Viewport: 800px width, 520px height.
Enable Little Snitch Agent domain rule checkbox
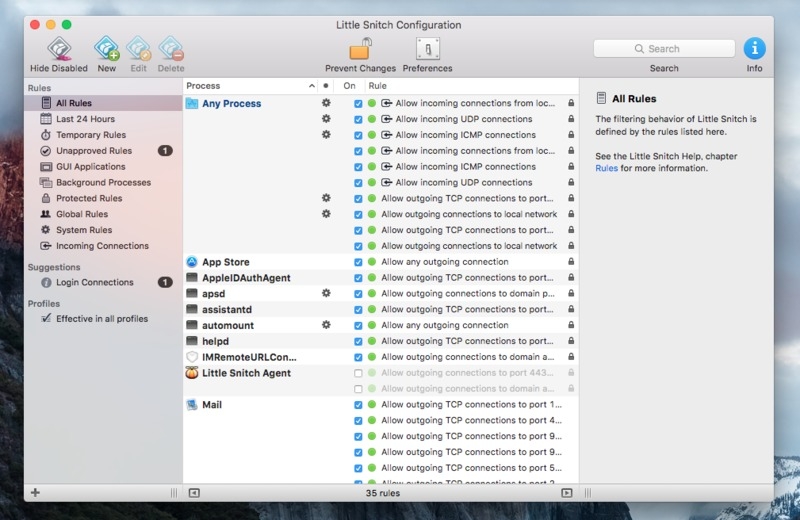click(358, 389)
